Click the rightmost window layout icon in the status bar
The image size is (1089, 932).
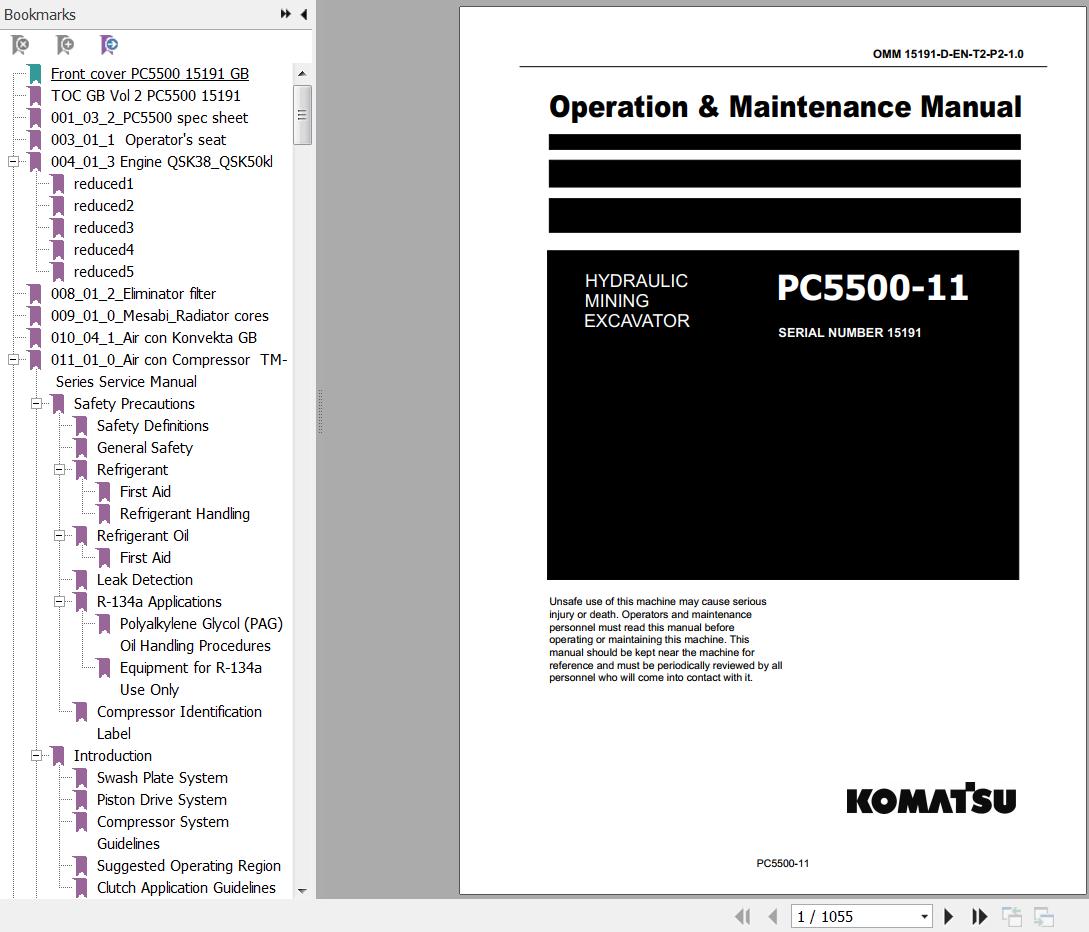click(1043, 917)
